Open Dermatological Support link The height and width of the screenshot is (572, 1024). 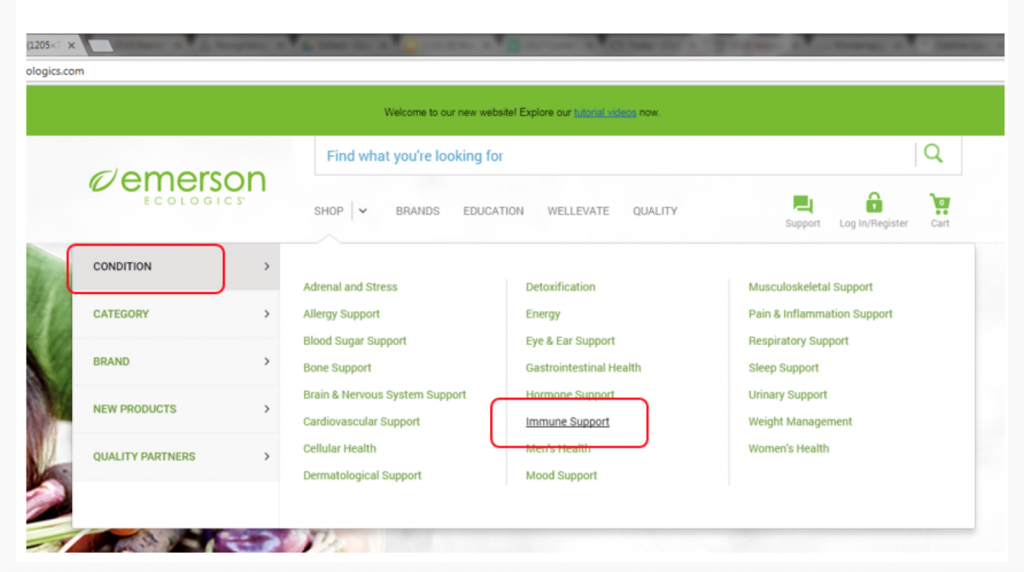[362, 475]
